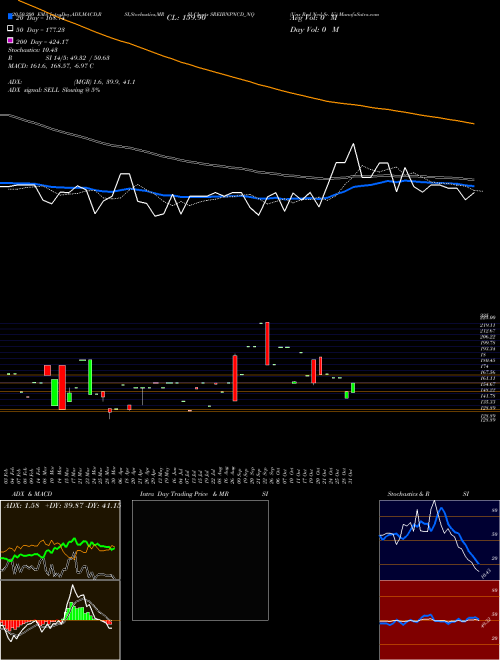The width and height of the screenshot is (500, 660).
Task: Click the tall red candlestick at the chart peak
Action: (267, 343)
